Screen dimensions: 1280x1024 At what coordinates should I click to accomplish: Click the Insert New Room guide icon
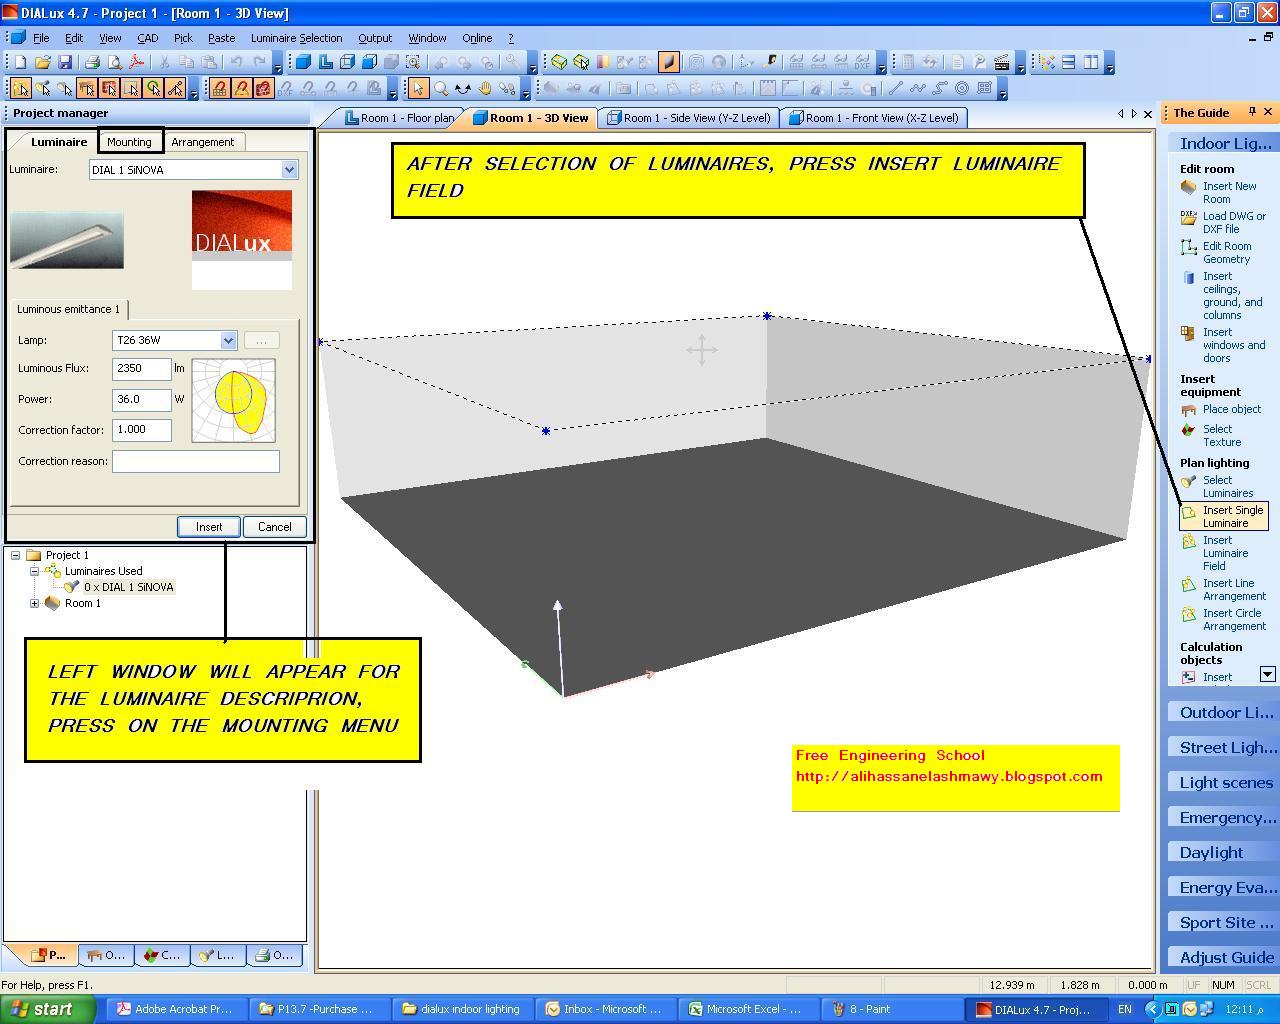1189,187
